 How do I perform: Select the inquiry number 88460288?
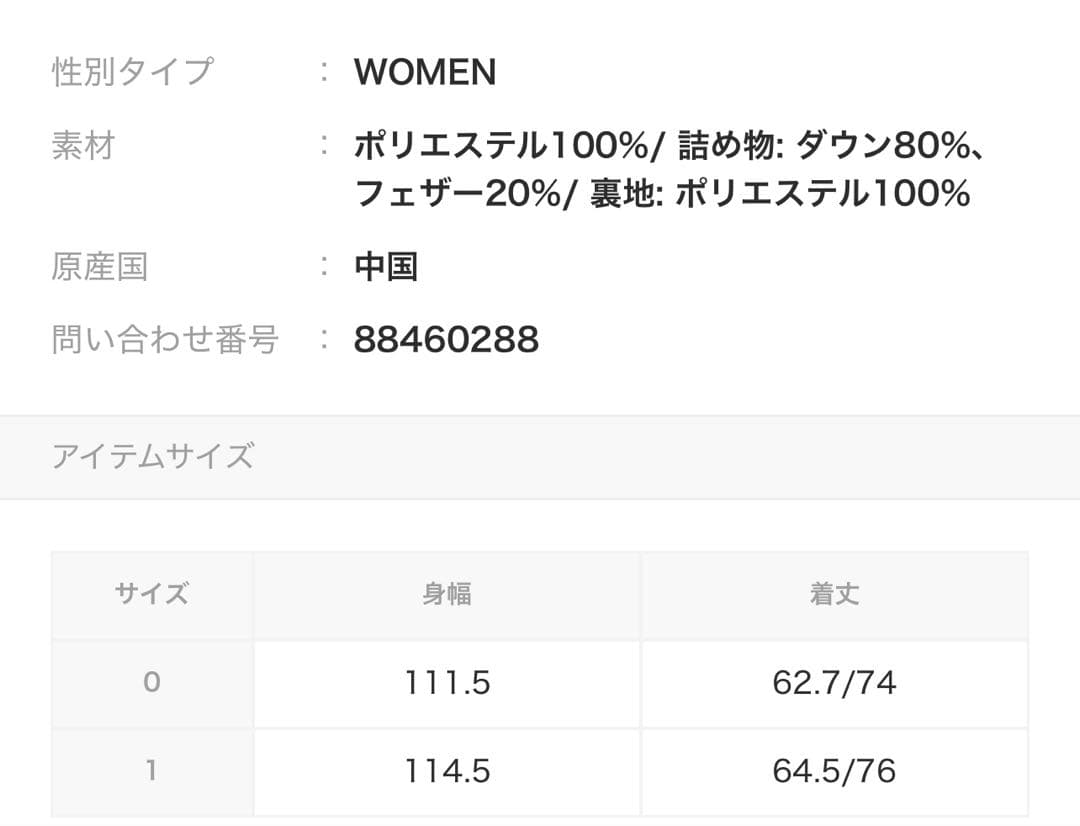(446, 340)
